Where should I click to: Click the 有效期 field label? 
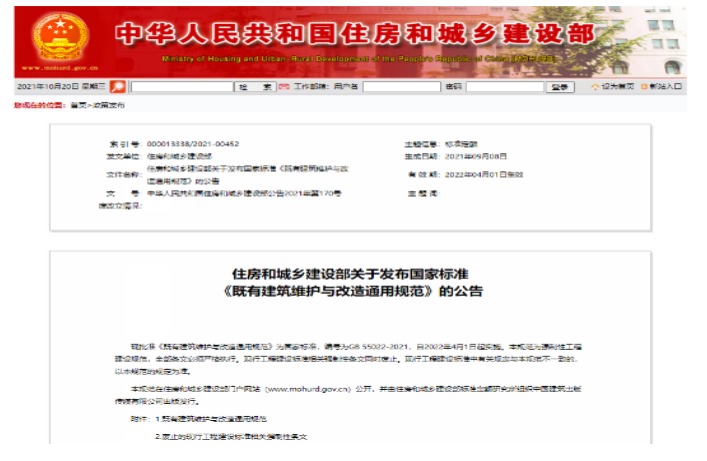[423, 175]
